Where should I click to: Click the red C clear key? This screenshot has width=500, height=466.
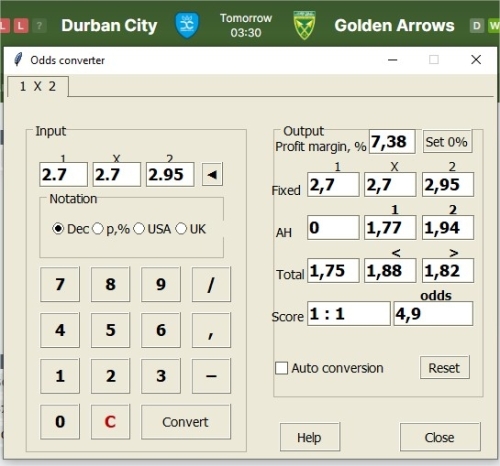tap(110, 422)
